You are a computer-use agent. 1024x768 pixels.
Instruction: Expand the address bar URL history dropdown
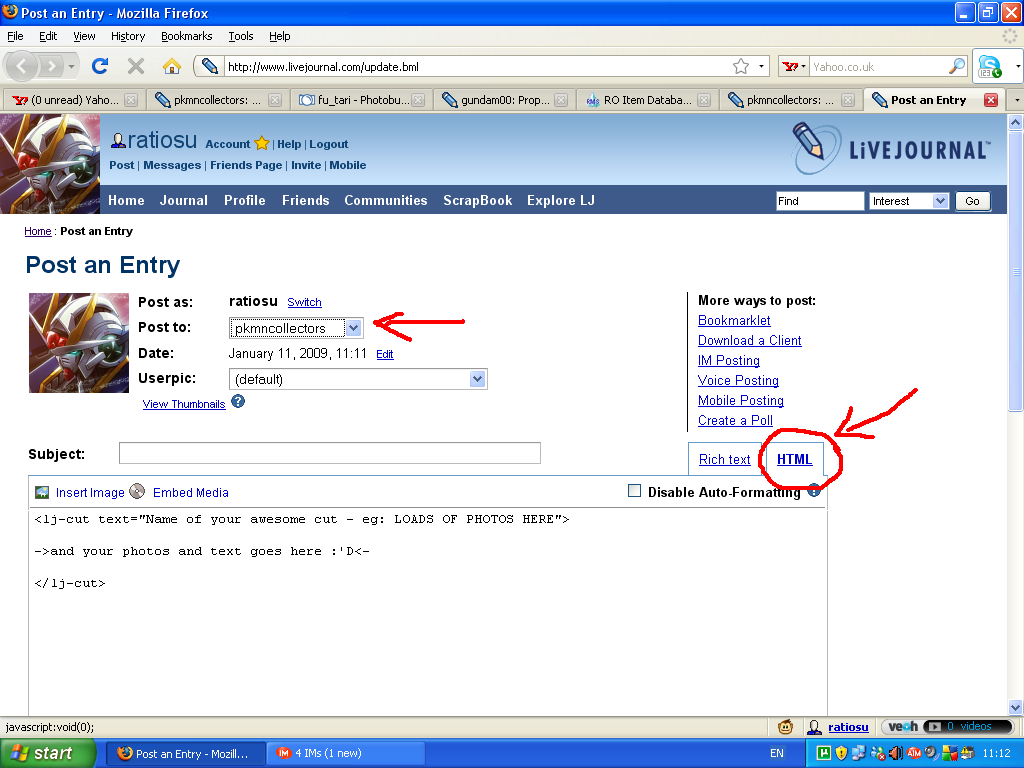click(x=761, y=66)
